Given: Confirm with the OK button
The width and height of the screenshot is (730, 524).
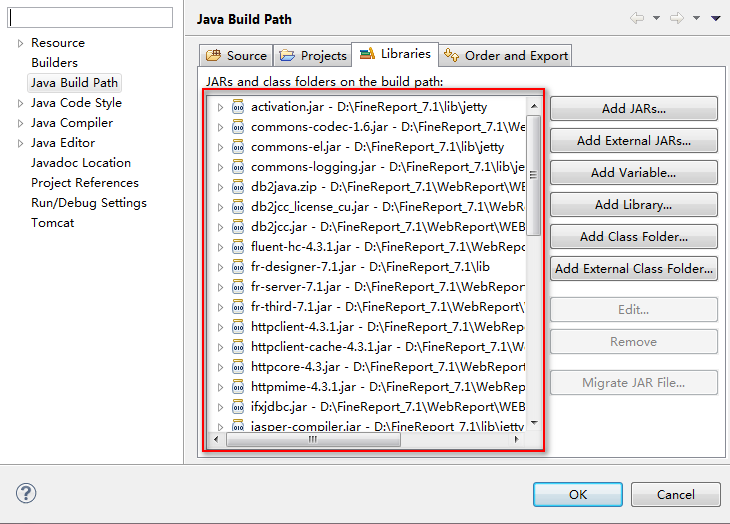Looking at the screenshot, I should point(578,494).
